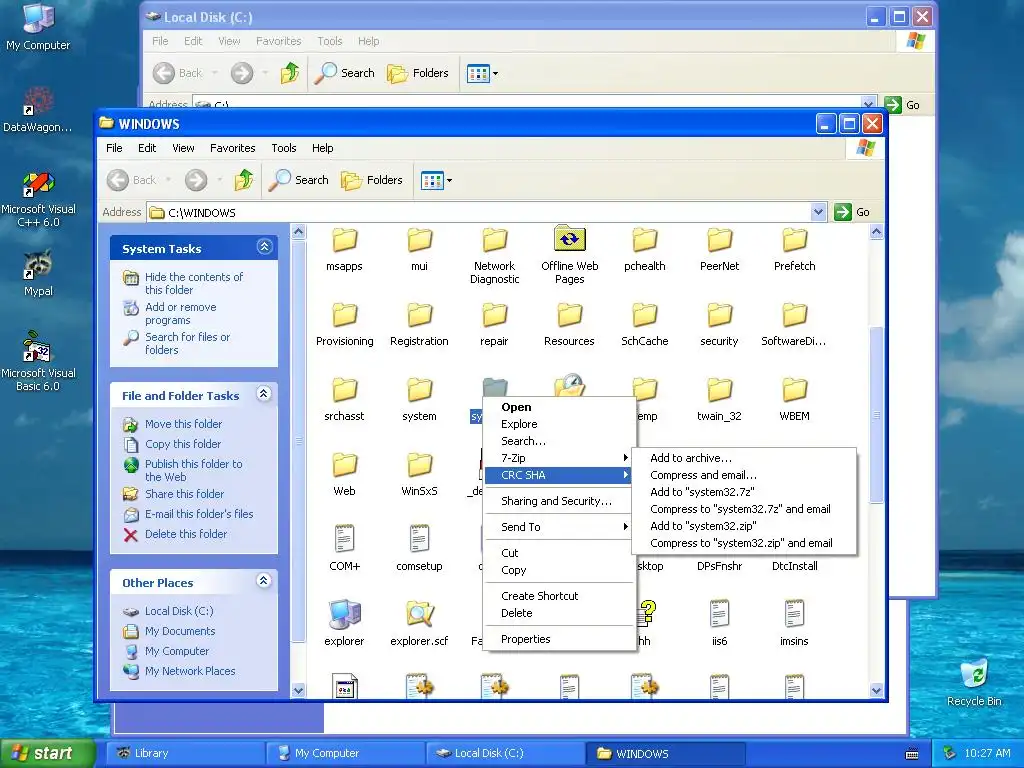1024x768 pixels.
Task: Choose Properties in the context menu
Action: (x=560, y=639)
